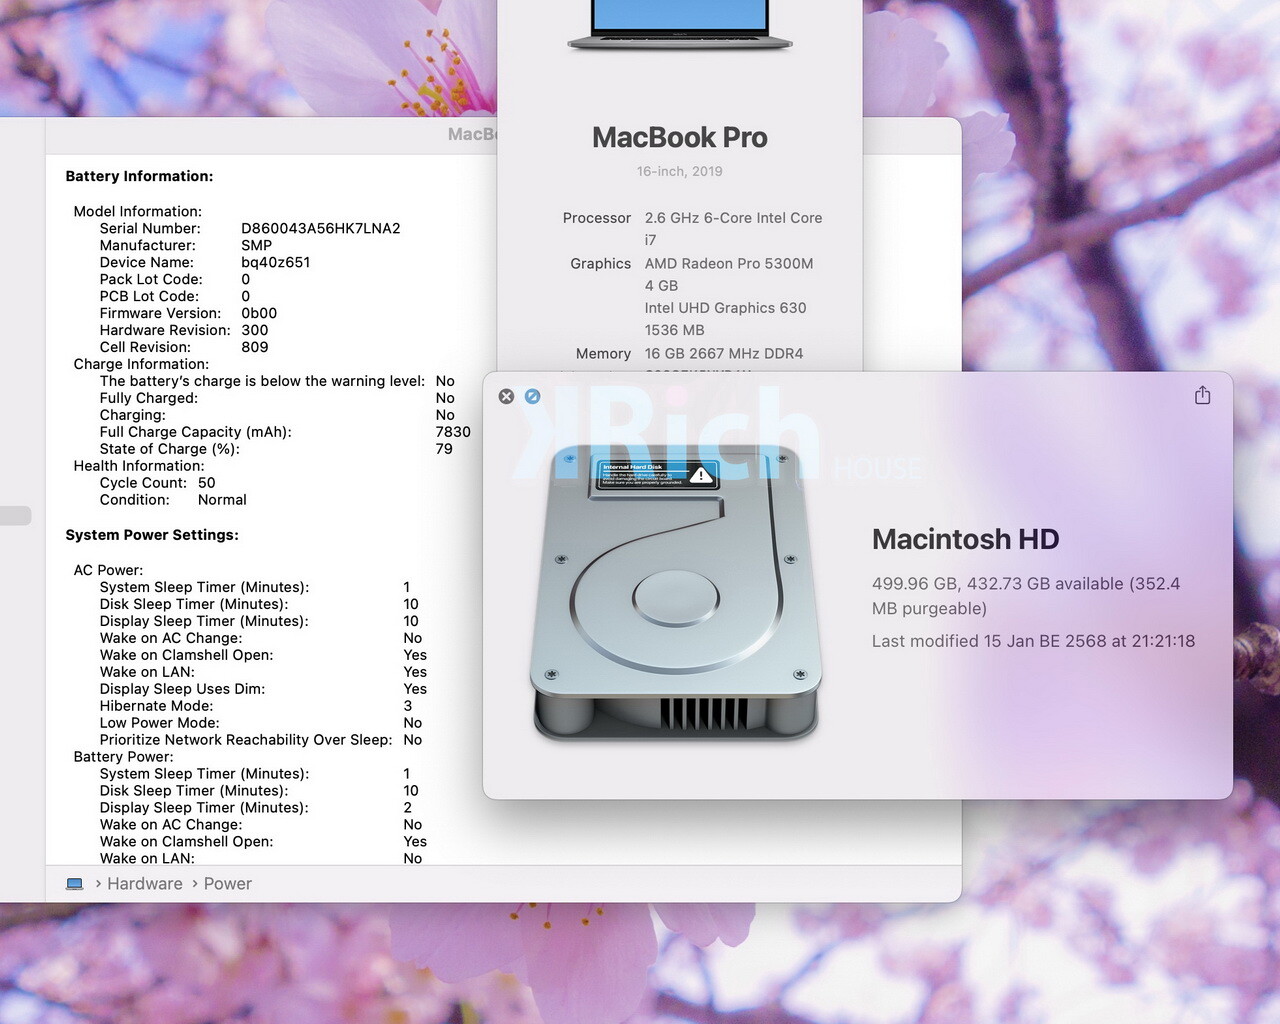Click the 'AC Power:' section label

(108, 570)
